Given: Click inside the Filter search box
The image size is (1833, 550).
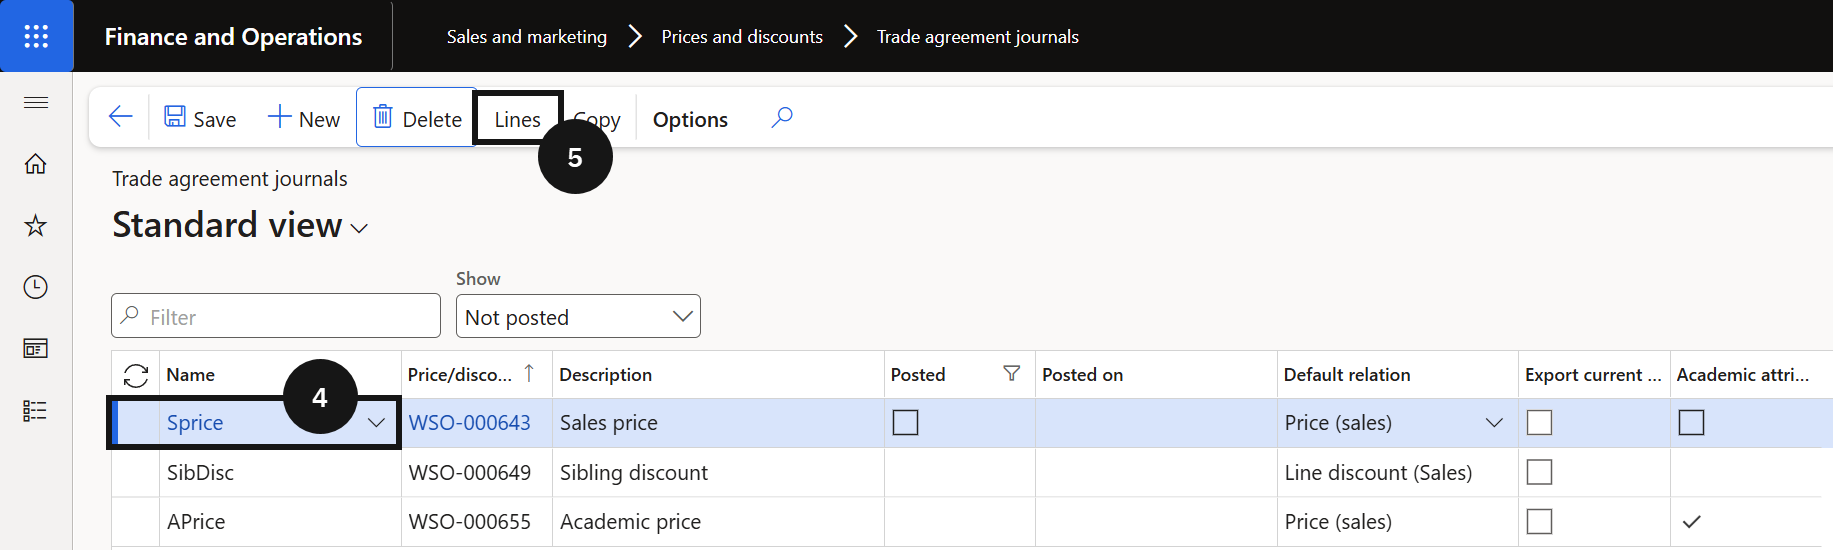Looking at the screenshot, I should tap(276, 316).
